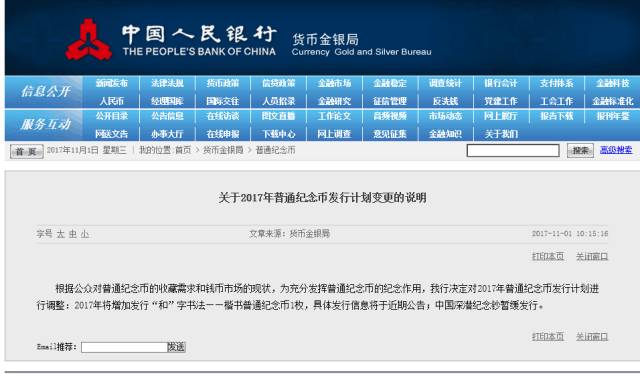The width and height of the screenshot is (640, 374).
Task: Go to the 金融科技 page
Action: pyautogui.click(x=612, y=83)
